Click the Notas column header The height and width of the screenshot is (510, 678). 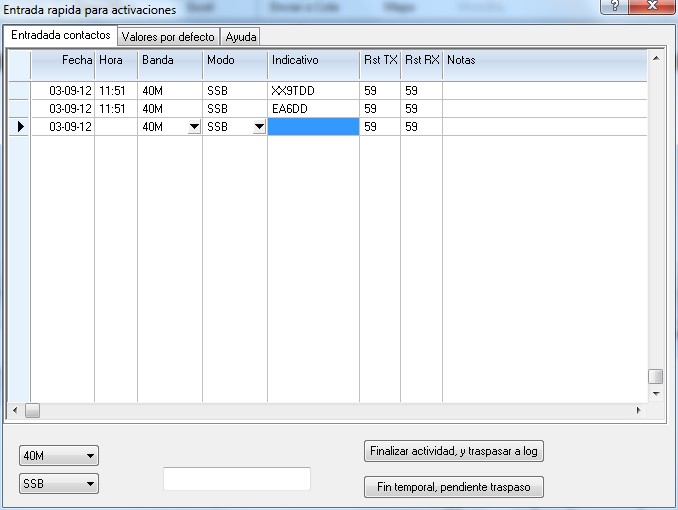coord(545,61)
